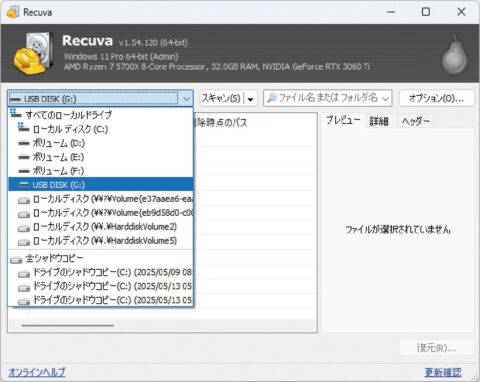Click the 更新確認 link
480x382 pixels.
coord(443,372)
